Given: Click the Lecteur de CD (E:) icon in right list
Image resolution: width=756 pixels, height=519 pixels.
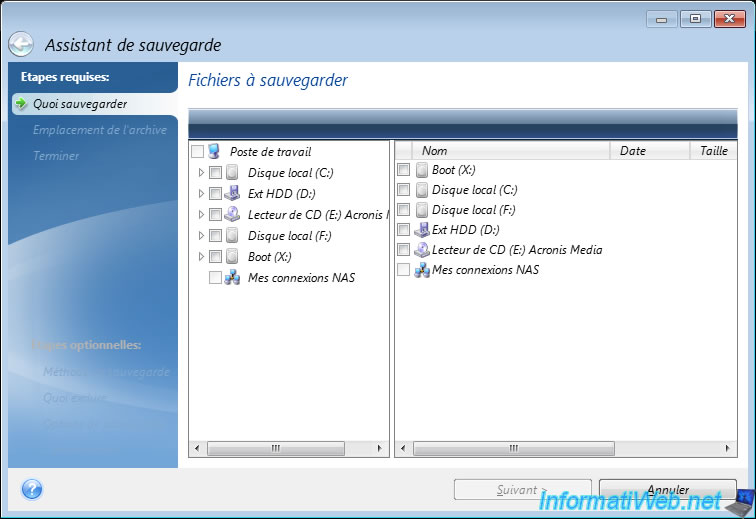Looking at the screenshot, I should pos(421,250).
